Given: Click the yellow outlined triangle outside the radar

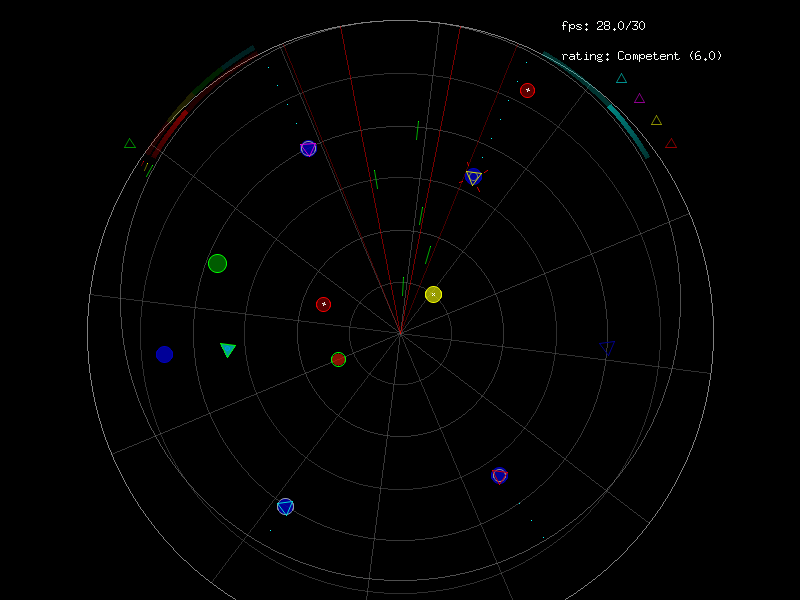Looking at the screenshot, I should tap(656, 121).
